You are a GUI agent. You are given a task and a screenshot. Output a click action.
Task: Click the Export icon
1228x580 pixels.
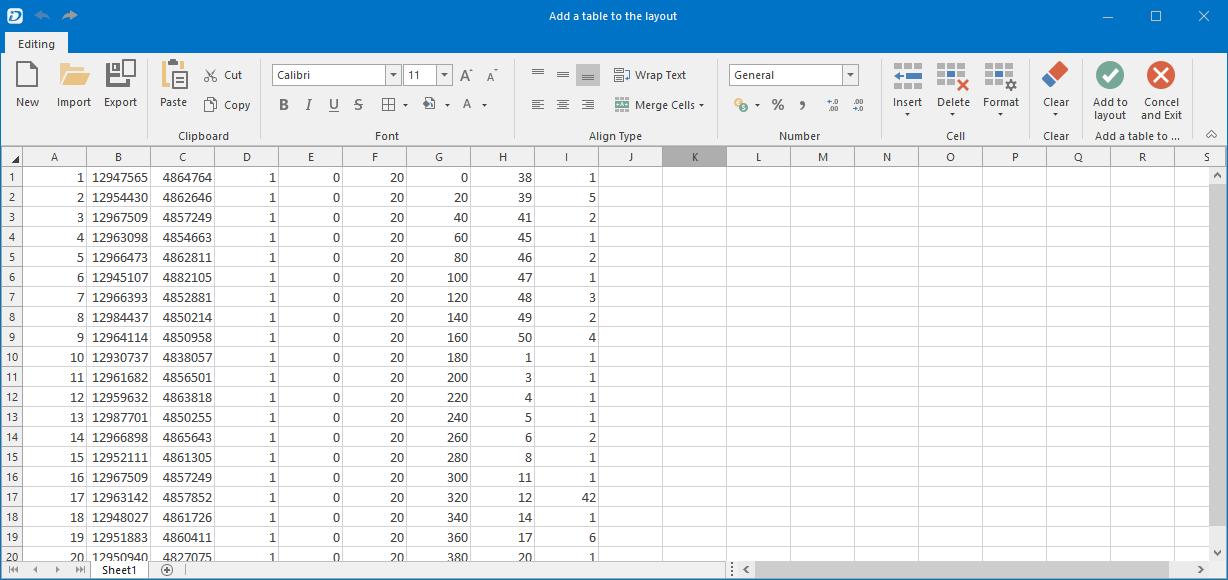(120, 75)
